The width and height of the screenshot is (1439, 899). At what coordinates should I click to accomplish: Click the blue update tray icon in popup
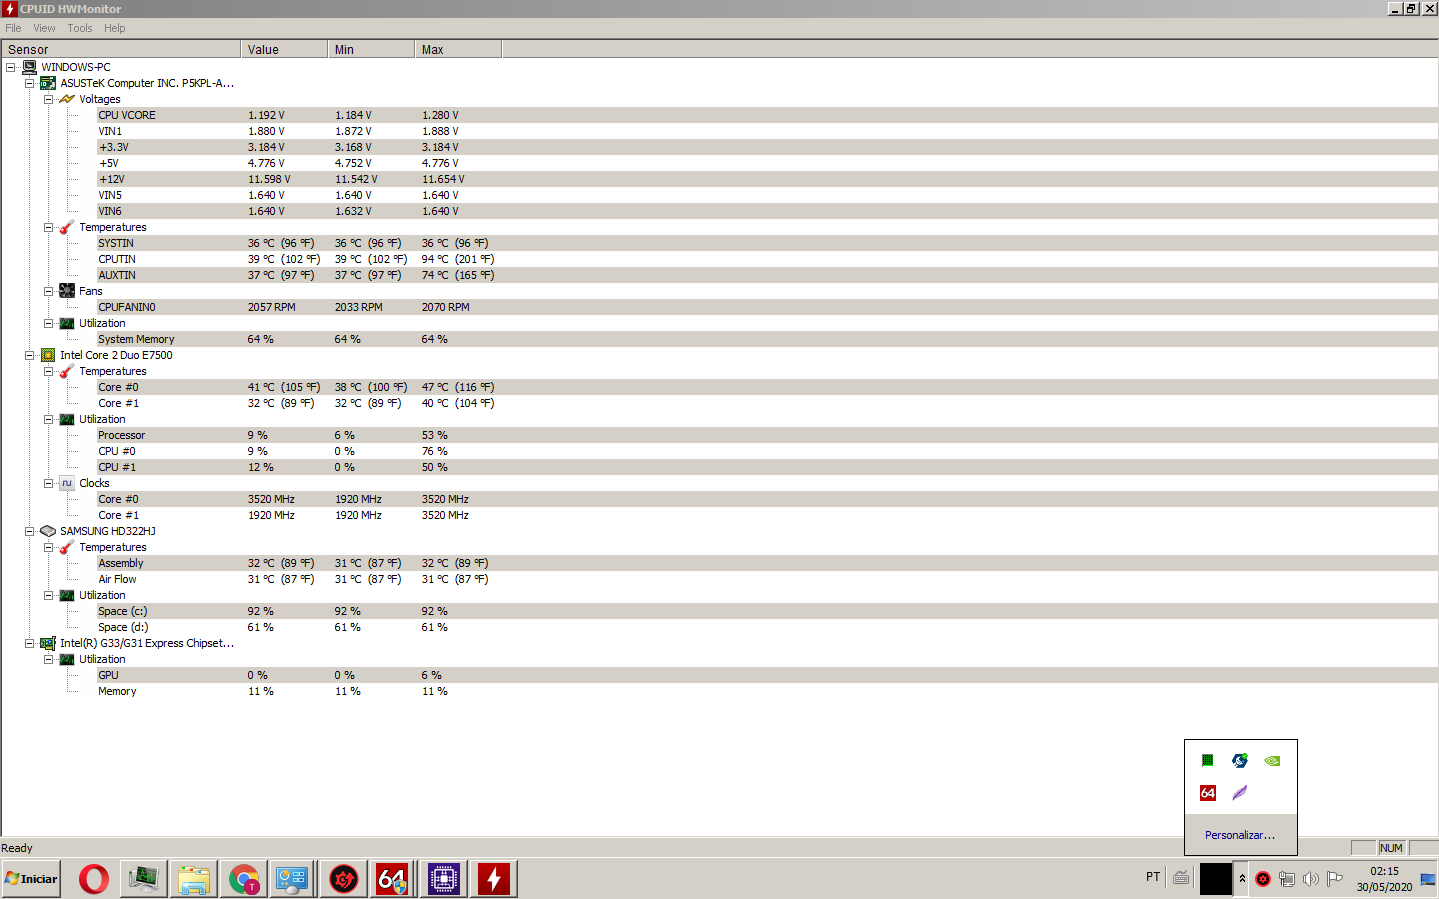(x=1240, y=761)
